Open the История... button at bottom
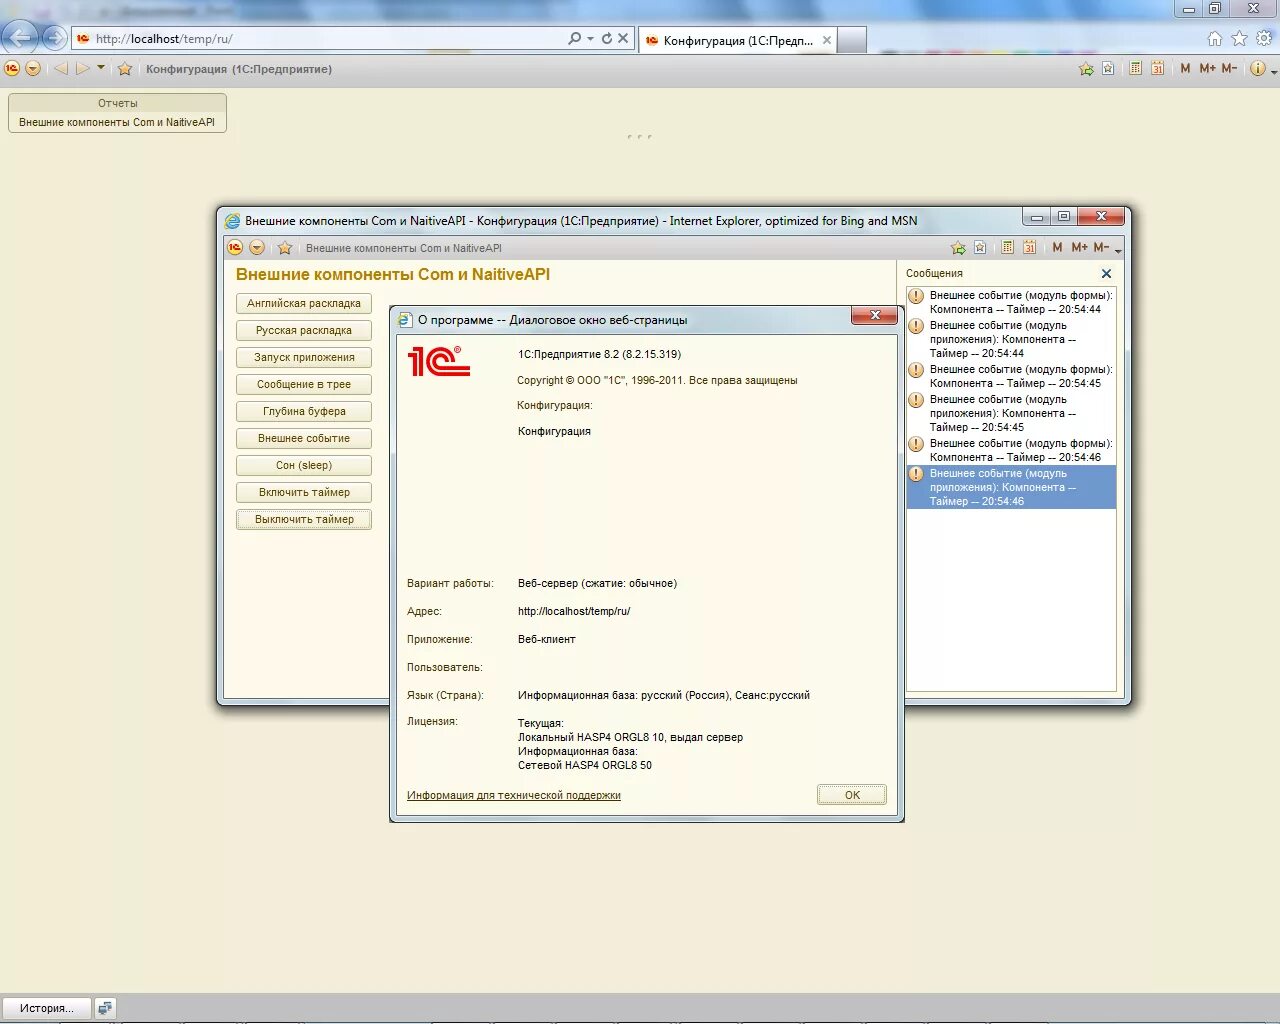 click(x=47, y=1008)
